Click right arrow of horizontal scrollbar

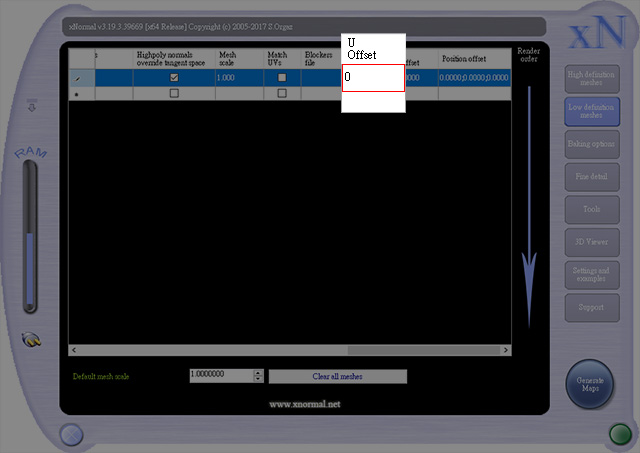click(x=506, y=350)
